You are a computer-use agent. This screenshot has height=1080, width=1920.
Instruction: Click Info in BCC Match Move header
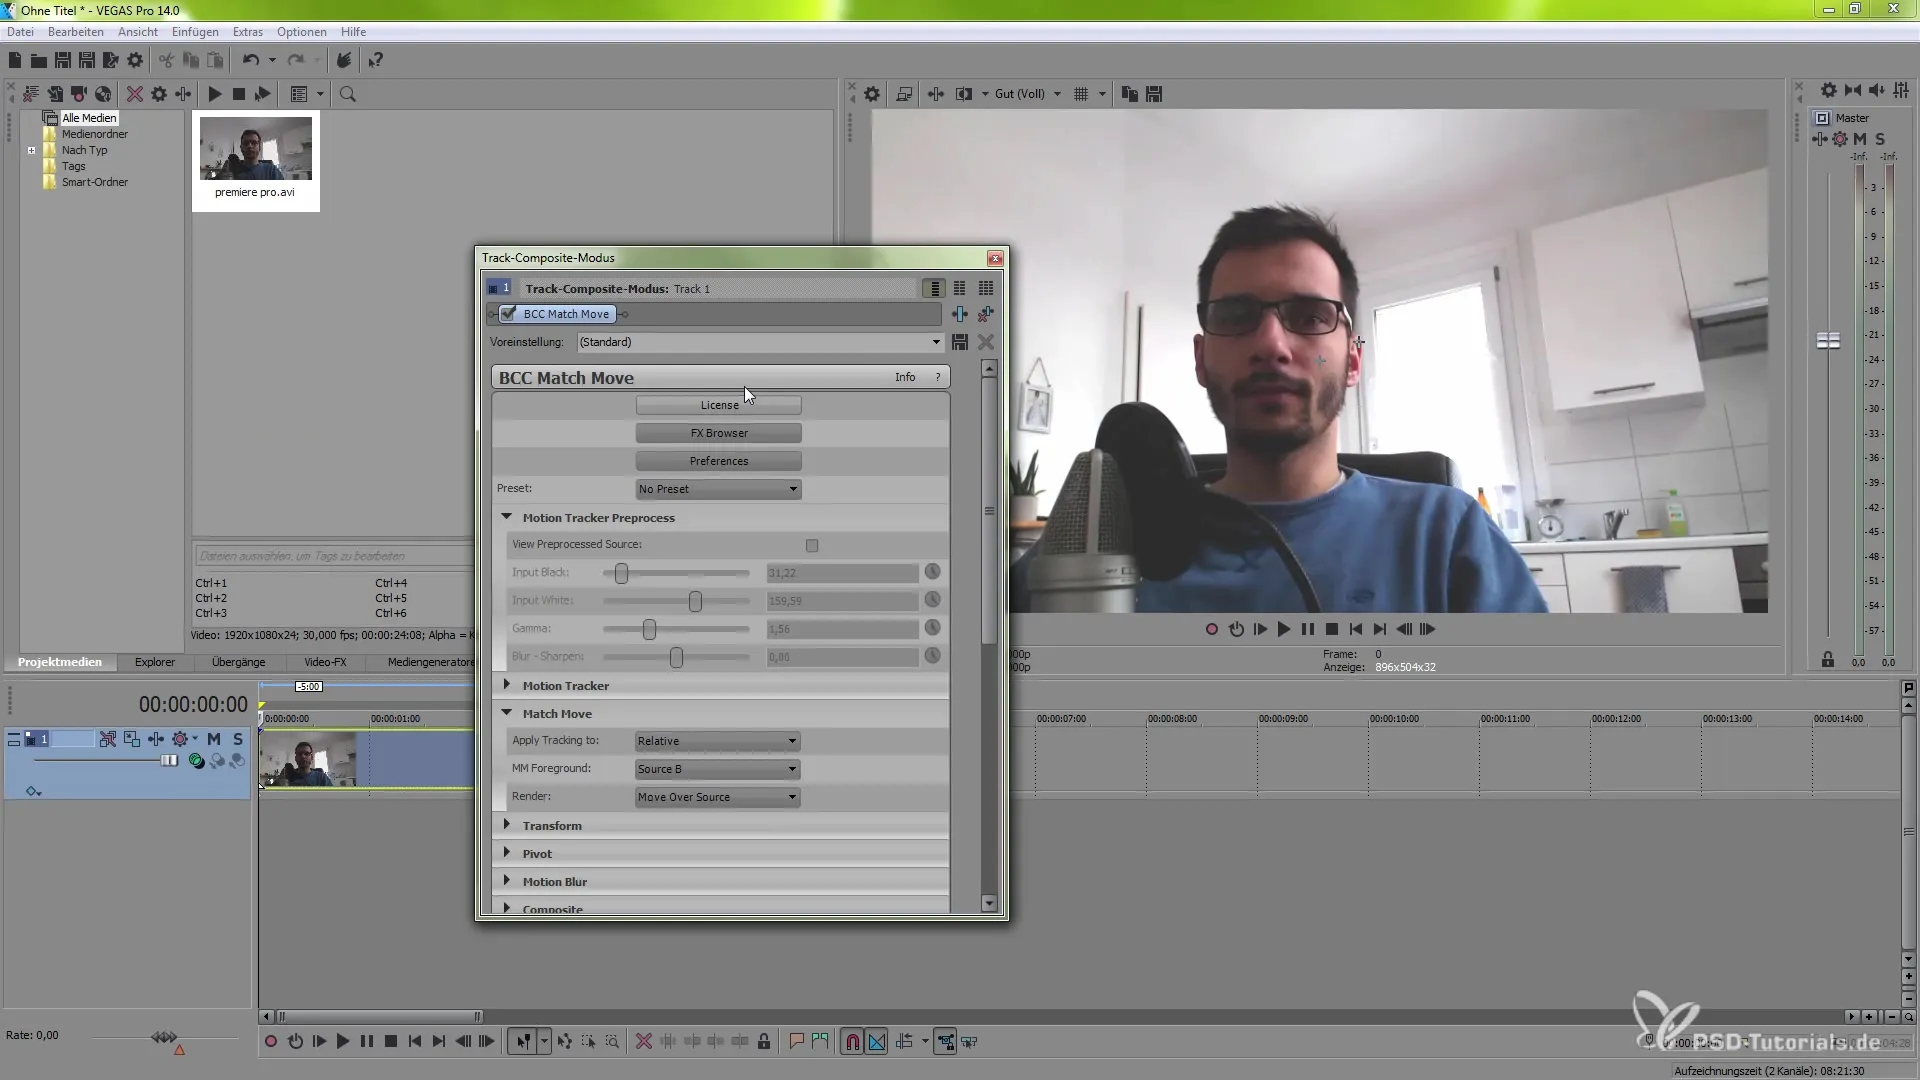(905, 377)
